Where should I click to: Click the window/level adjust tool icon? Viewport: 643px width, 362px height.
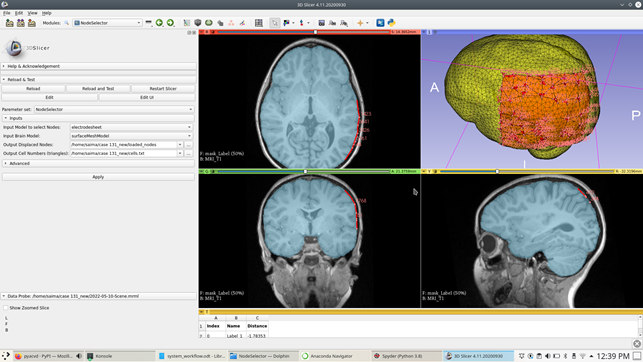click(x=286, y=23)
